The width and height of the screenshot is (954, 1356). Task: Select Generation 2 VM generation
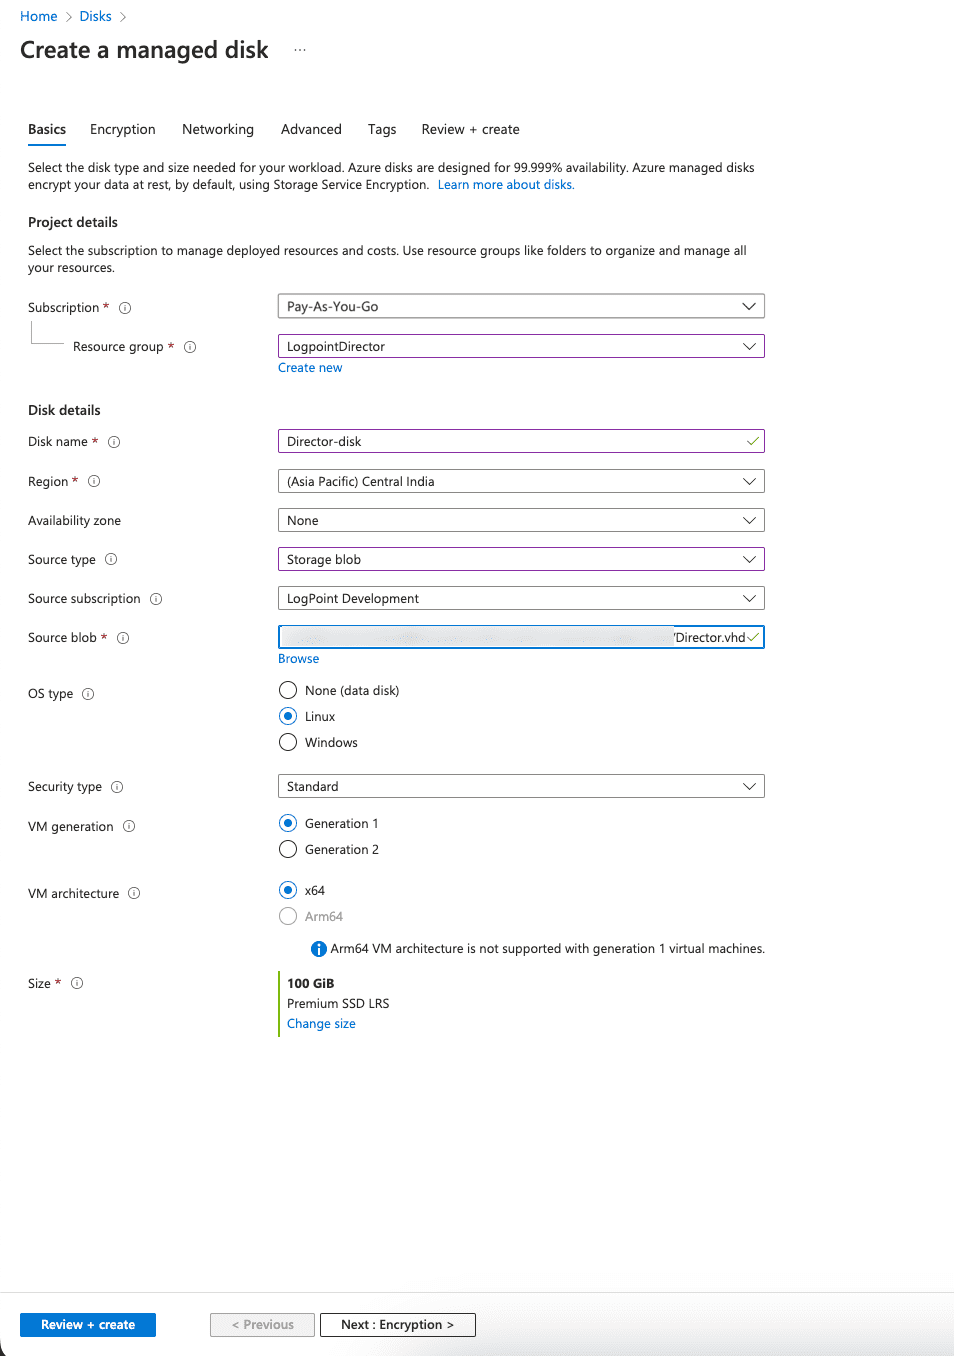coord(288,849)
